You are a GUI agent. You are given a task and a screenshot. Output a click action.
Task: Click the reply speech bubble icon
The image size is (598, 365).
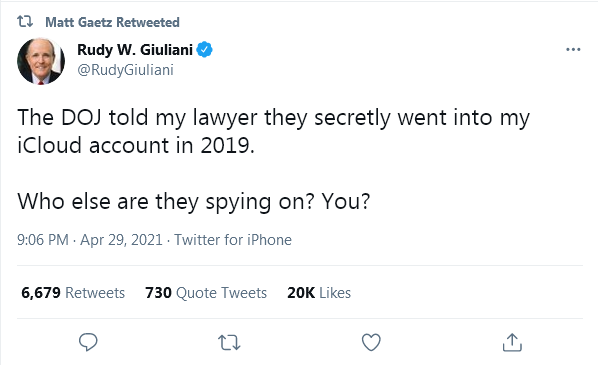pos(88,342)
